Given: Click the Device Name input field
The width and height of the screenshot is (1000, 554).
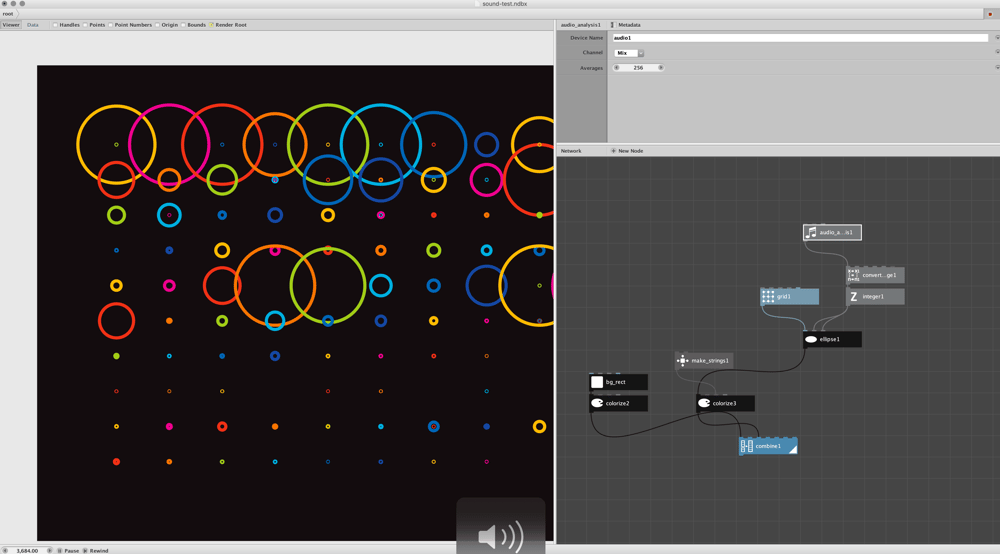Looking at the screenshot, I should [800, 38].
